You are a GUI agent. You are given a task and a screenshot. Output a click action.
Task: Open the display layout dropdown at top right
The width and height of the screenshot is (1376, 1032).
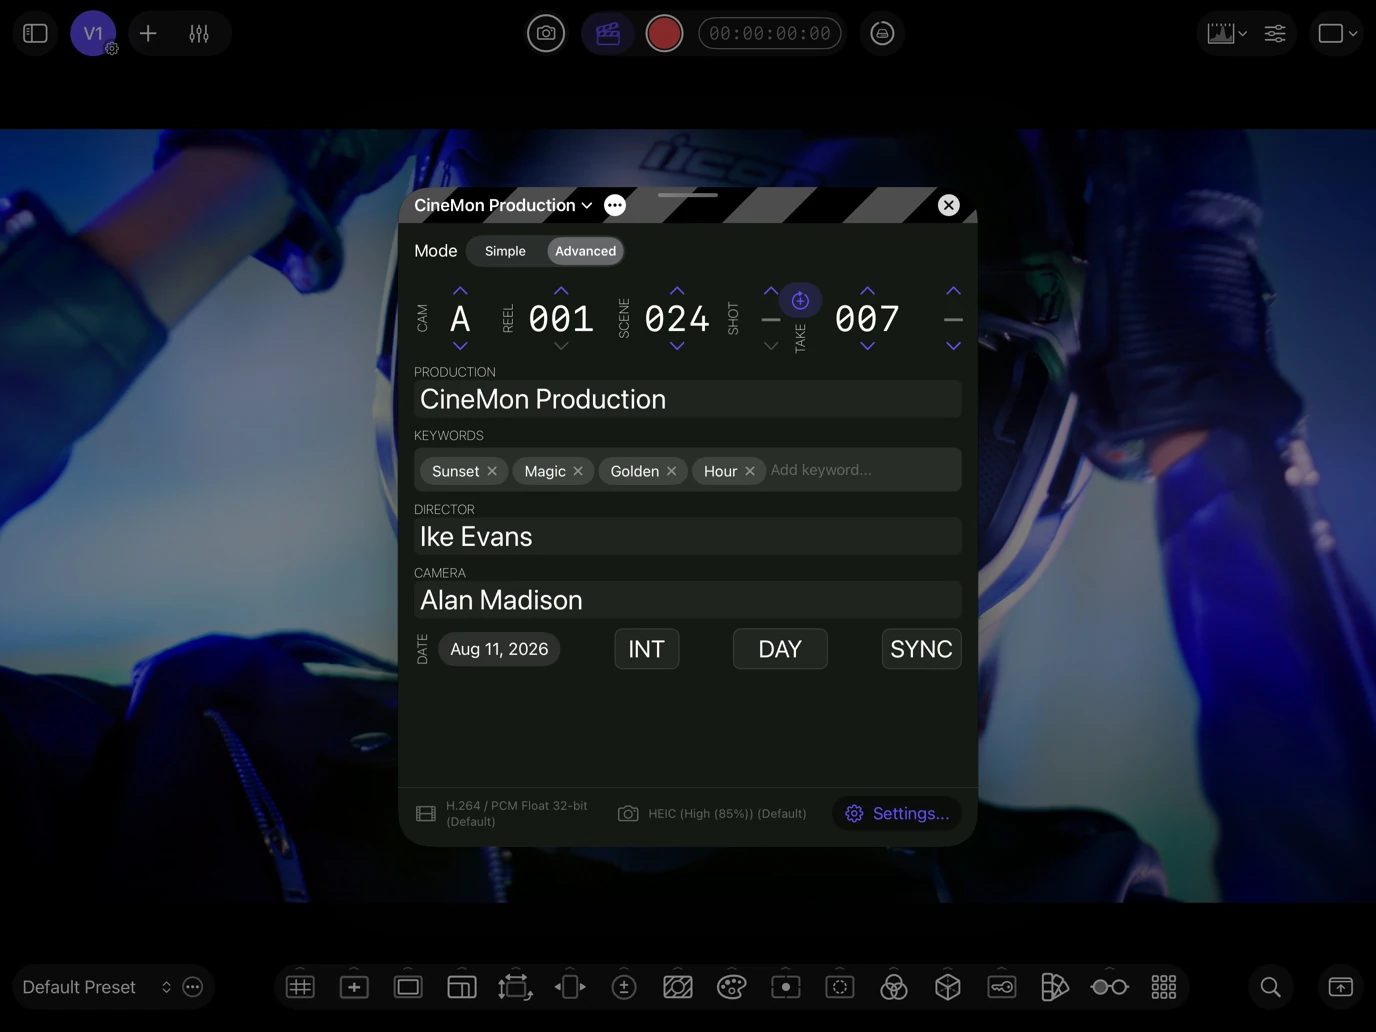pyautogui.click(x=1337, y=33)
